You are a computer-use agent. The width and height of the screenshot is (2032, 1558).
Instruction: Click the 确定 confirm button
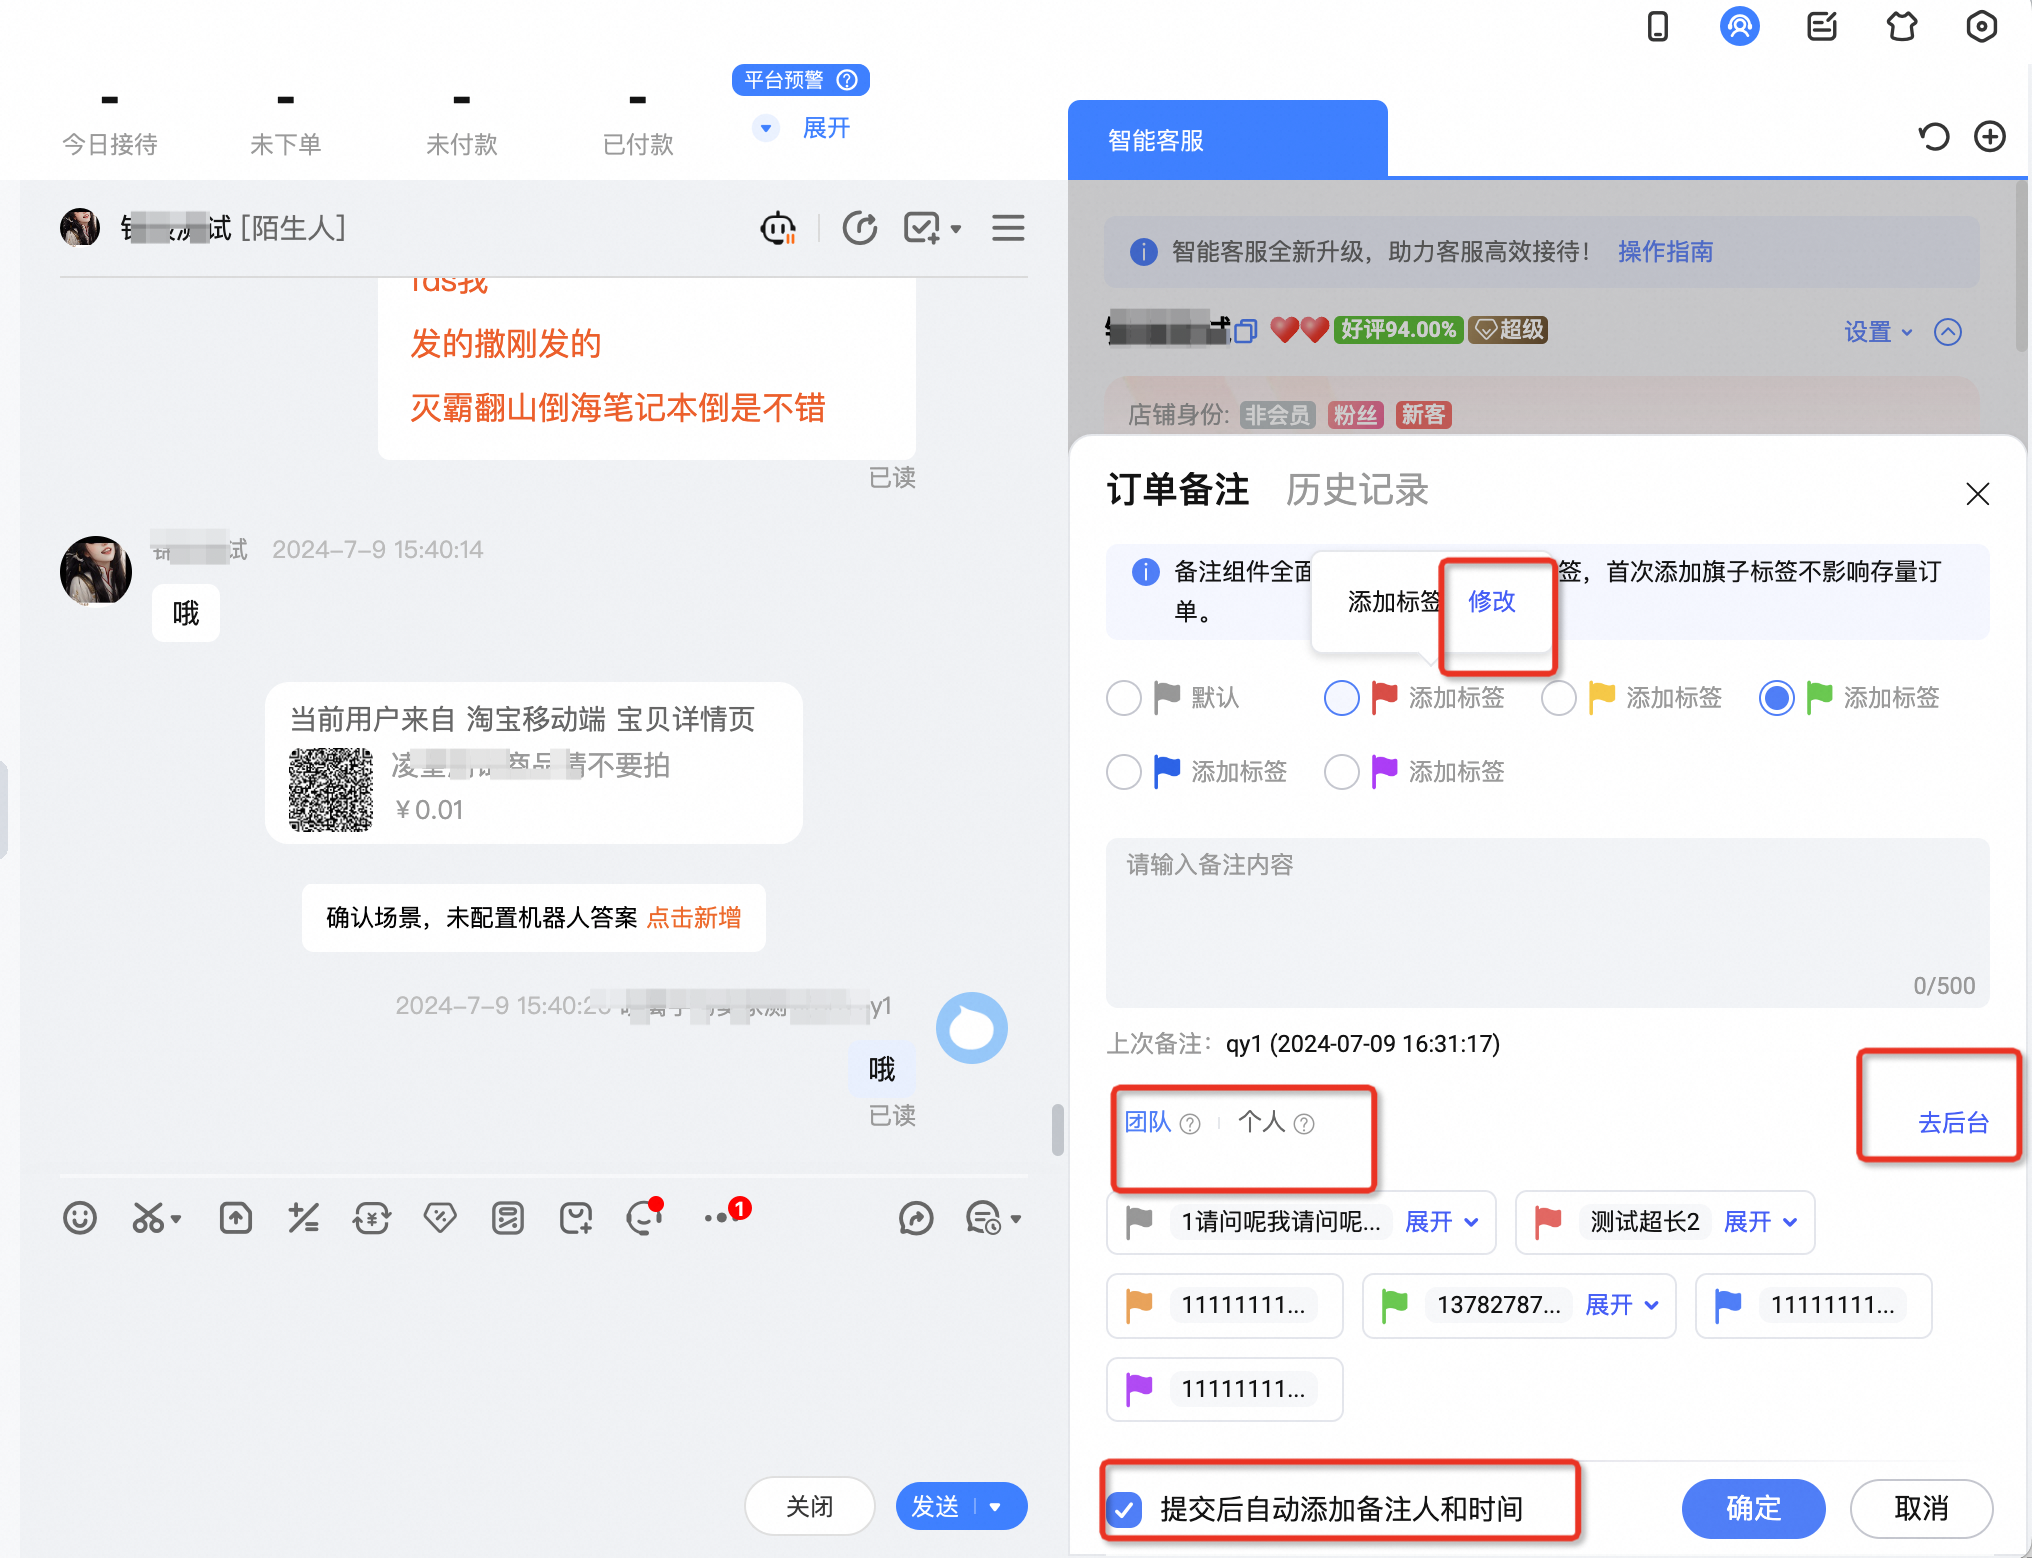(x=1753, y=1508)
